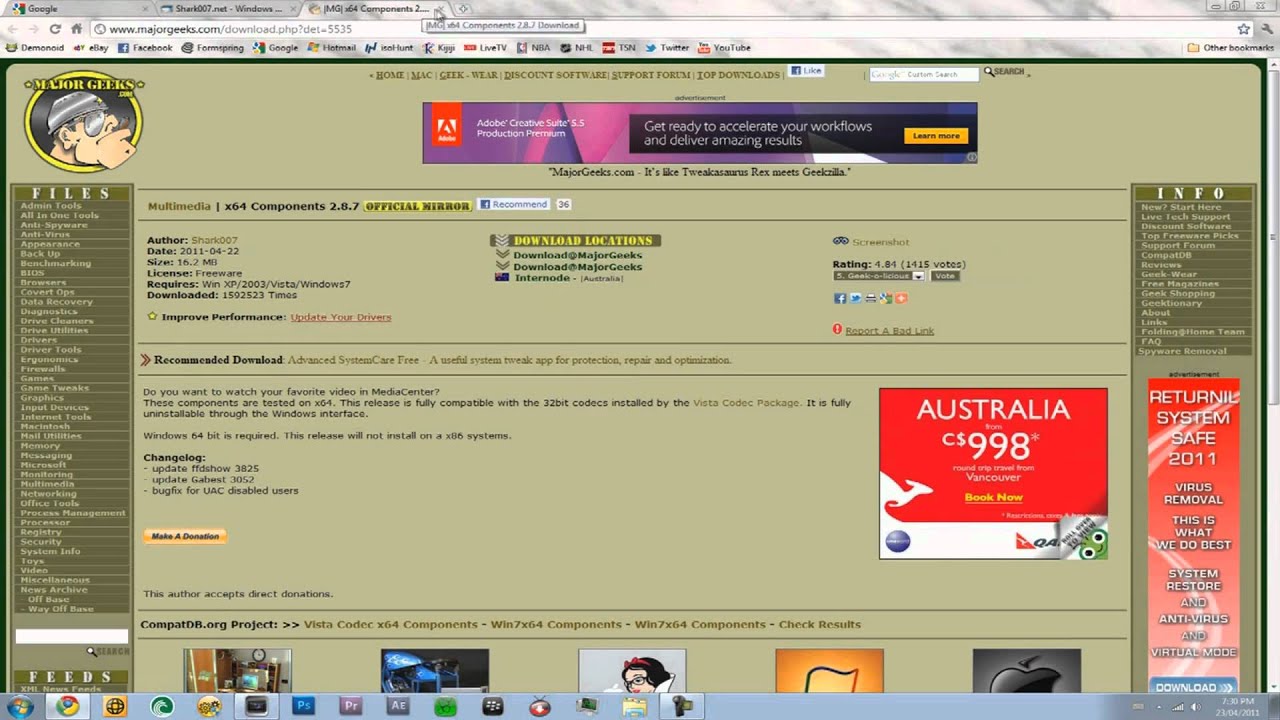This screenshot has width=1280, height=720.
Task: Click the Make A Donation button
Action: (x=185, y=536)
